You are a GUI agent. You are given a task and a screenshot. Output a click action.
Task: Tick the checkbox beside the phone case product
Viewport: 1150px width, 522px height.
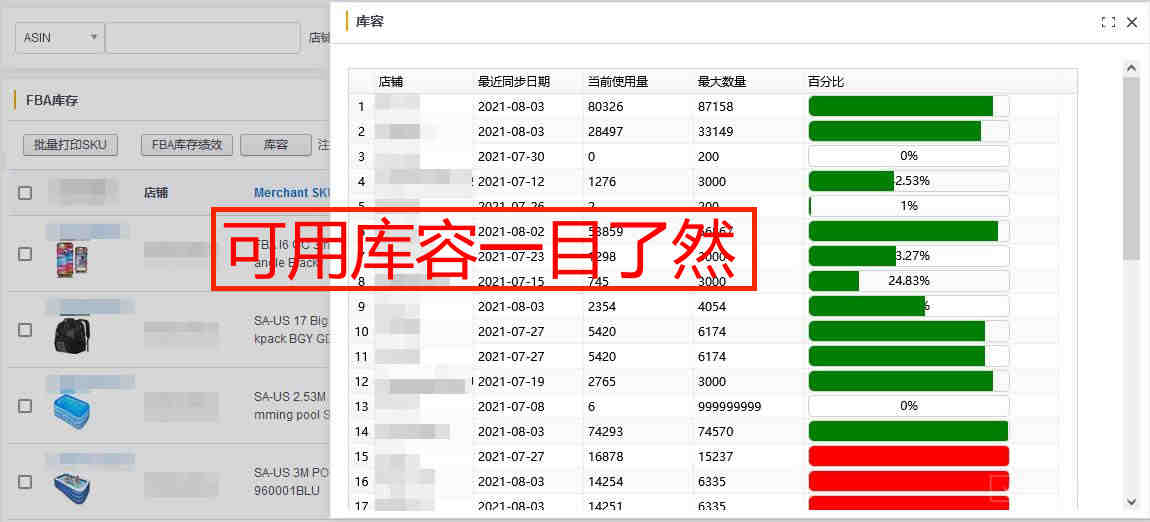[x=25, y=254]
